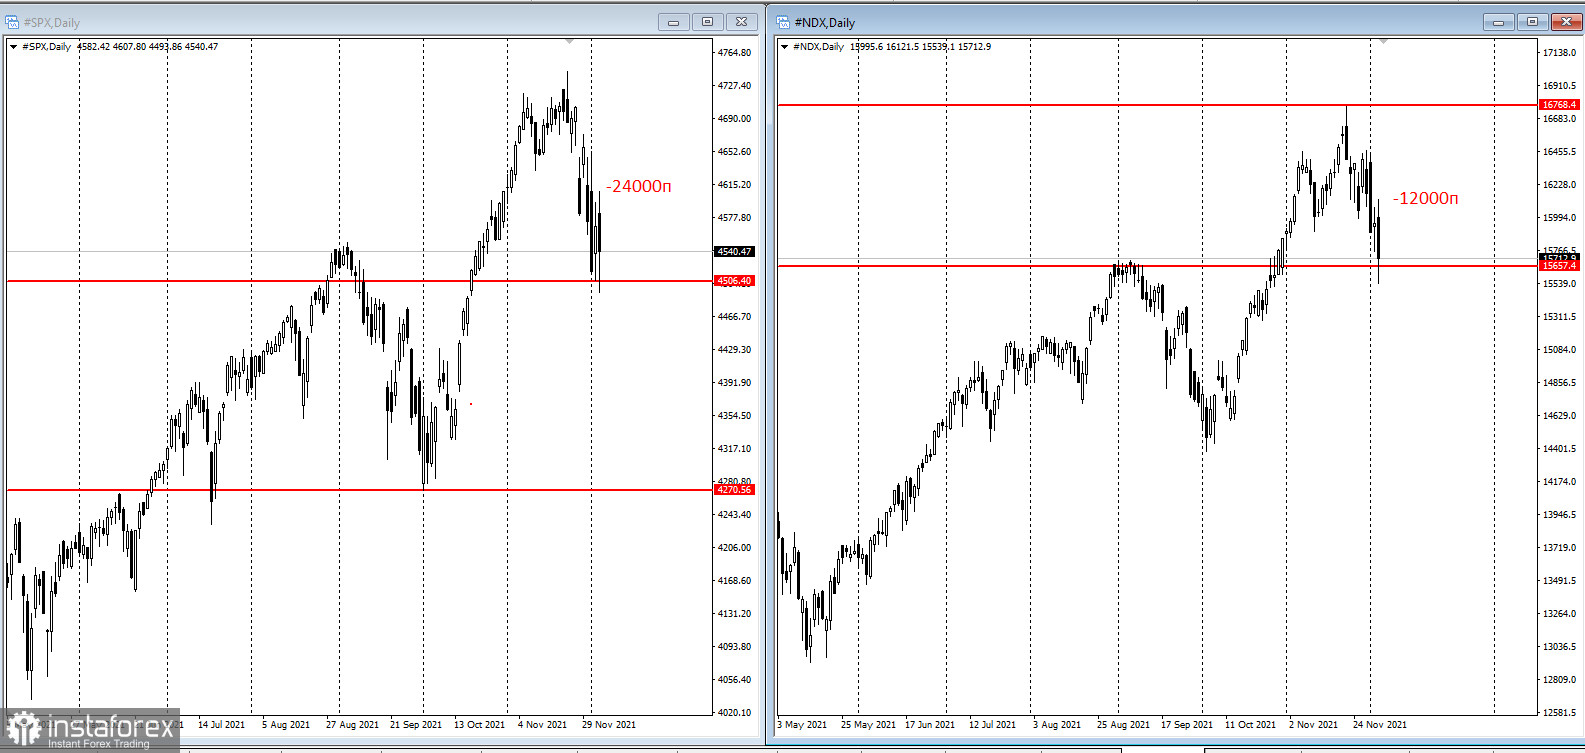
Task: Open the arrow menu beside #SPX,Daily label
Action: click(13, 47)
